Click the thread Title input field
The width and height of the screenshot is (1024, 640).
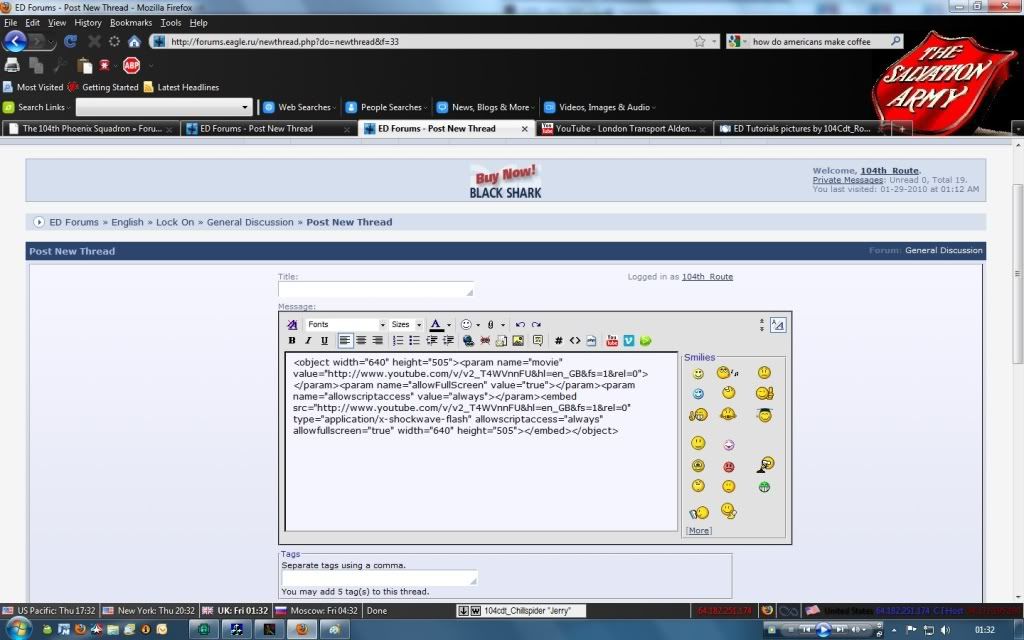pyautogui.click(x=375, y=290)
